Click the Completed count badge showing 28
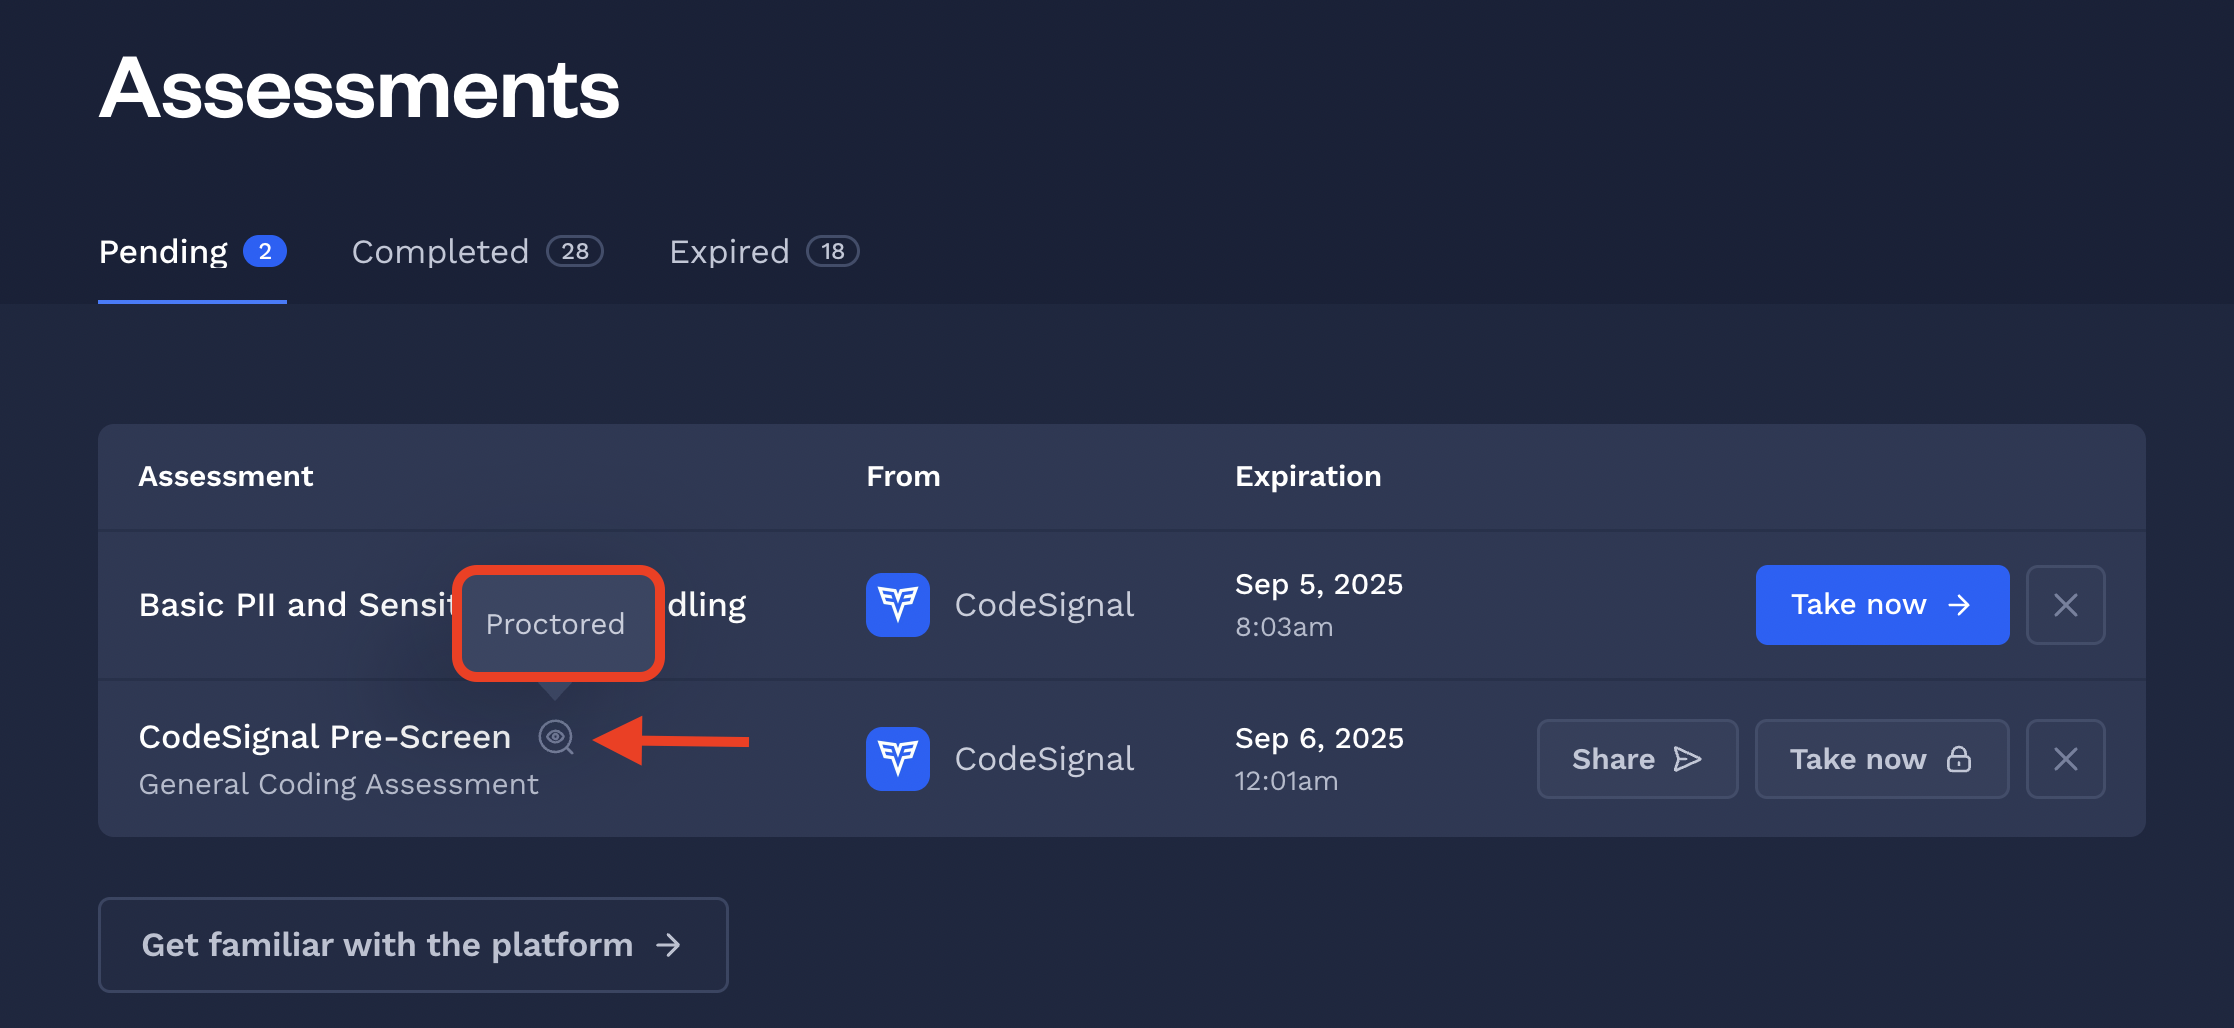Image resolution: width=2234 pixels, height=1028 pixels. pyautogui.click(x=575, y=252)
